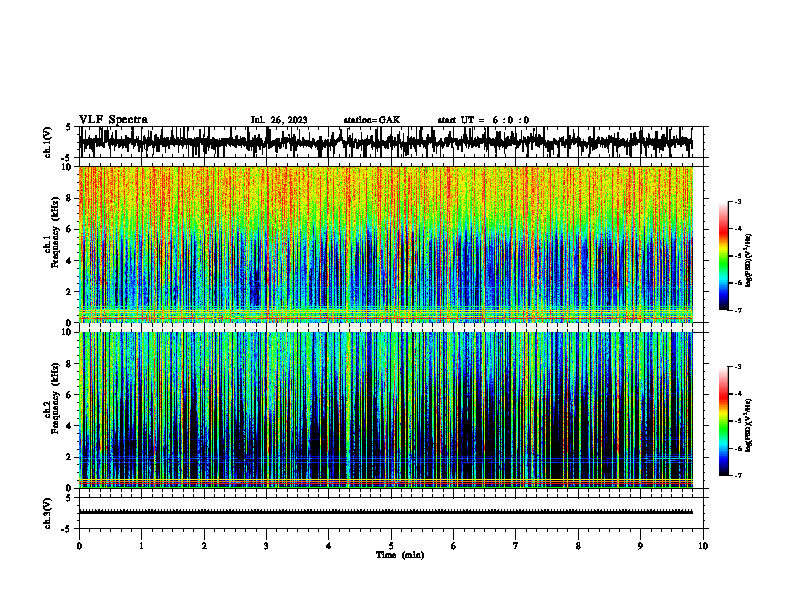
Task: Click the ch.1(V) axis "5" tick label
Action: pyautogui.click(x=69, y=128)
